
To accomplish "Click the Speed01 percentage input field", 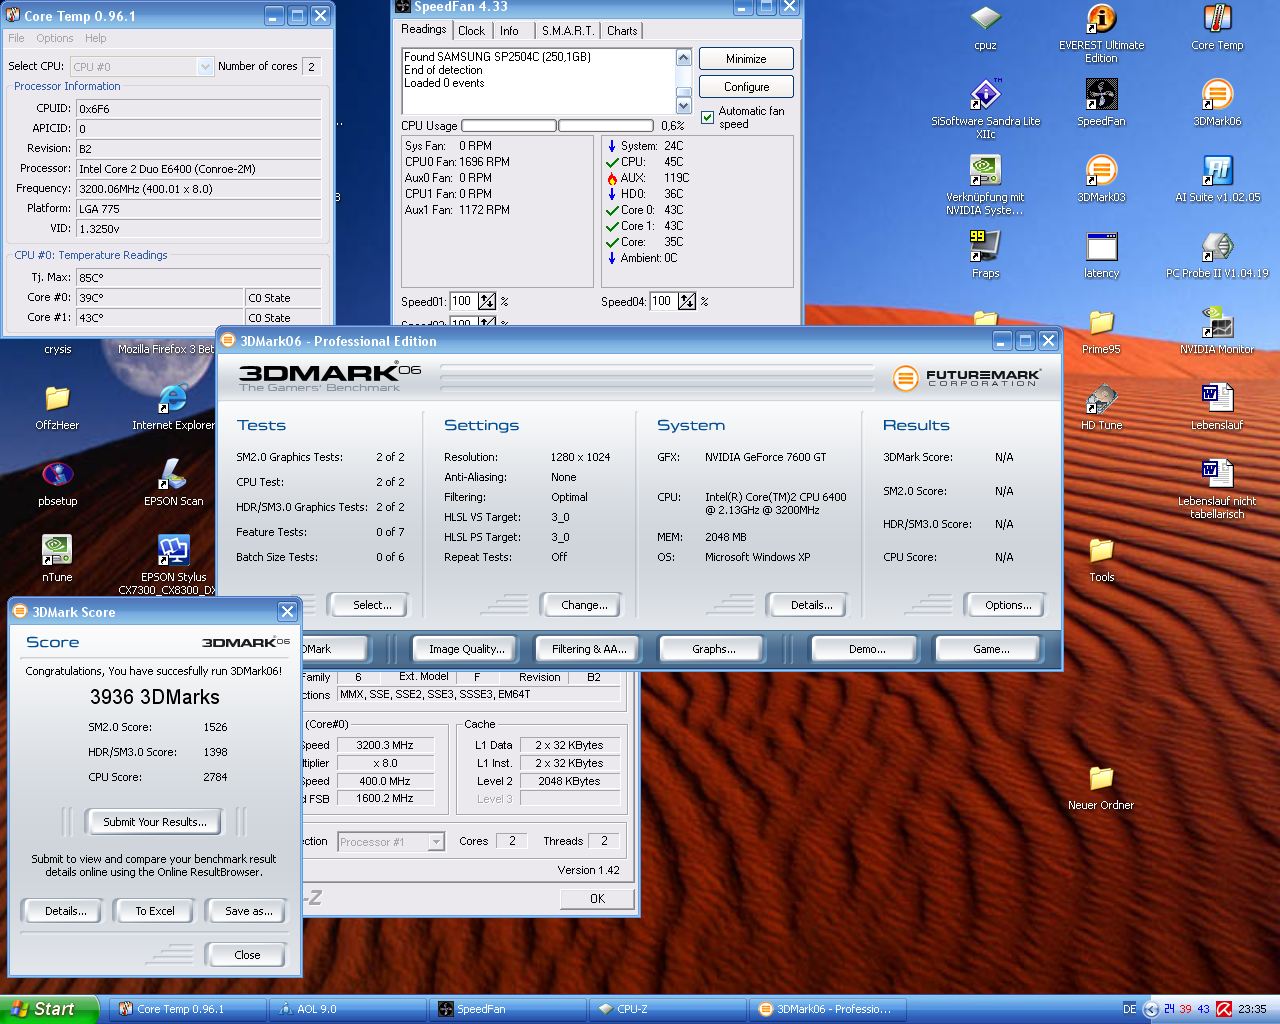I will tap(463, 301).
